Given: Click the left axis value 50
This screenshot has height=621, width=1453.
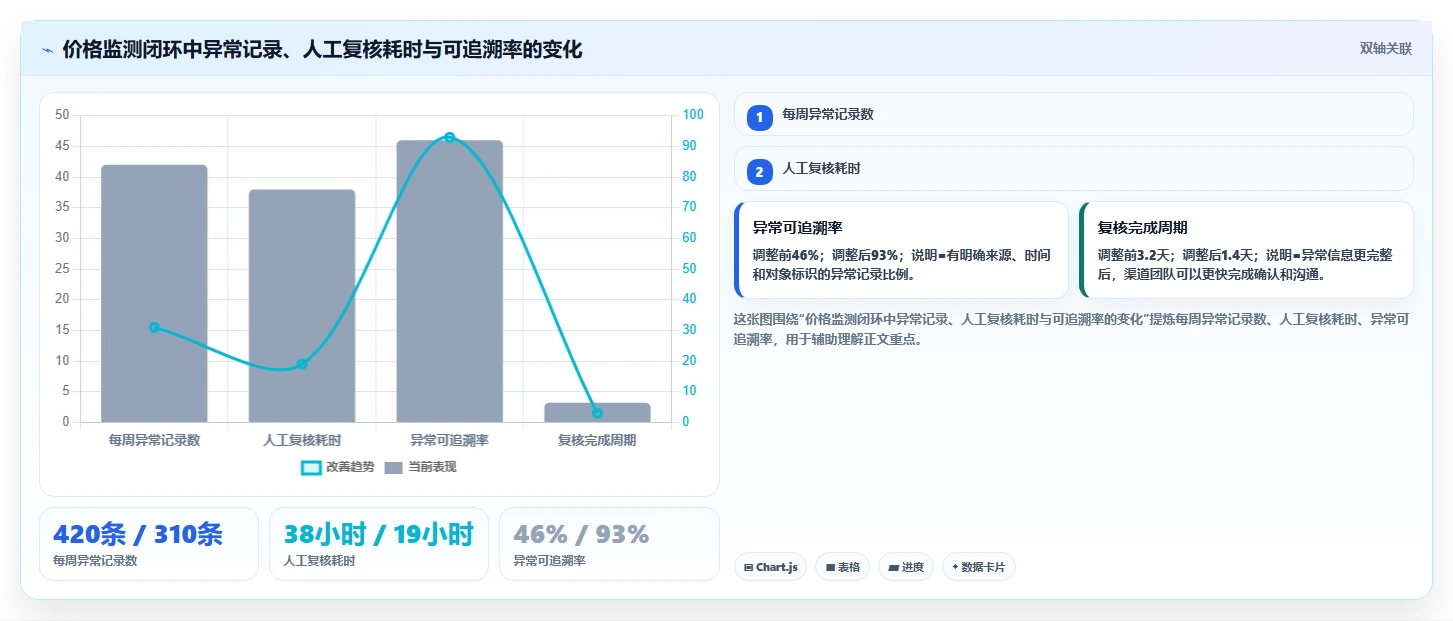Looking at the screenshot, I should (62, 115).
